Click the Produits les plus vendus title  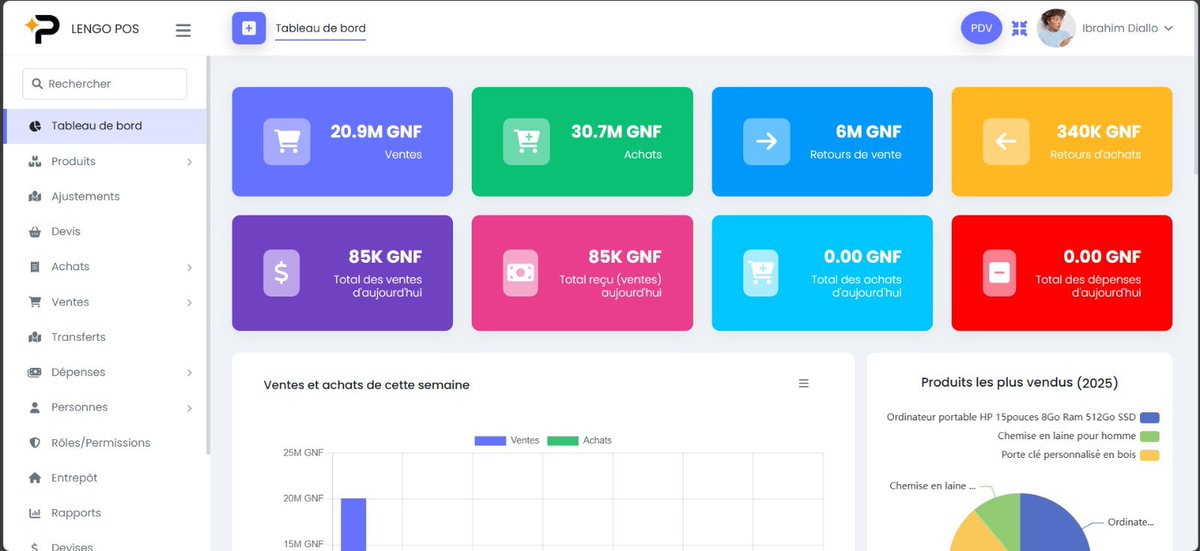pyautogui.click(x=1019, y=383)
